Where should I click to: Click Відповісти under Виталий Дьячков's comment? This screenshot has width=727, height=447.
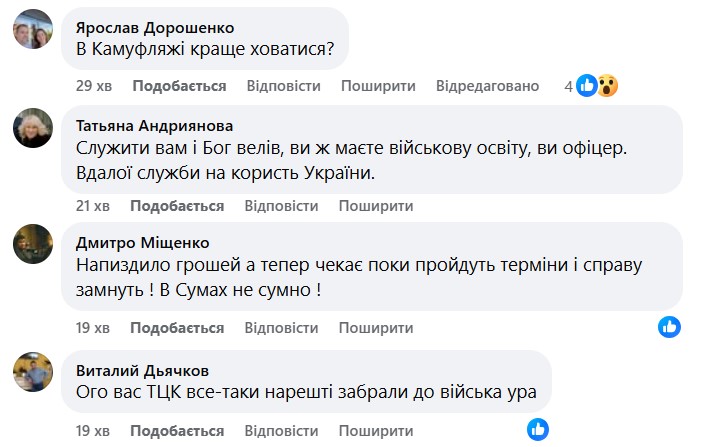pyautogui.click(x=283, y=431)
